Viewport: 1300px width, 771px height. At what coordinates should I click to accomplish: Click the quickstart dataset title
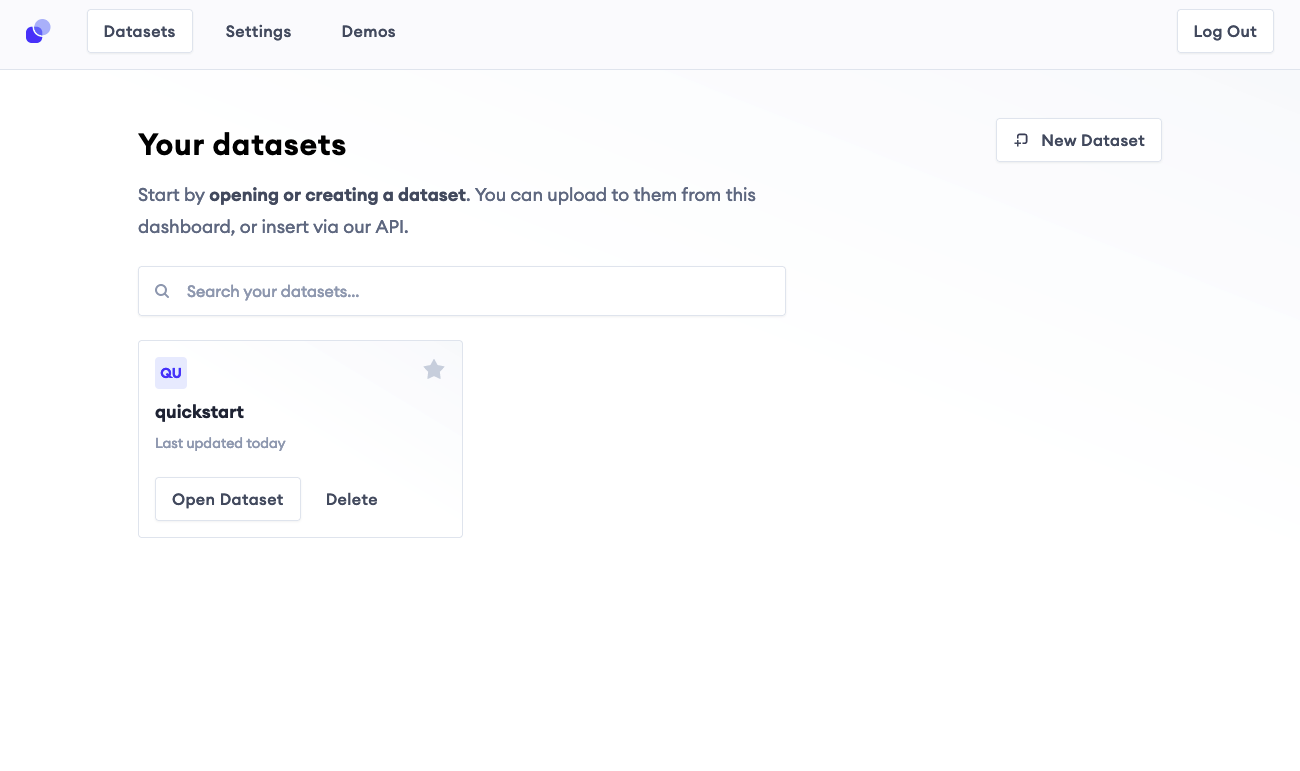click(199, 412)
